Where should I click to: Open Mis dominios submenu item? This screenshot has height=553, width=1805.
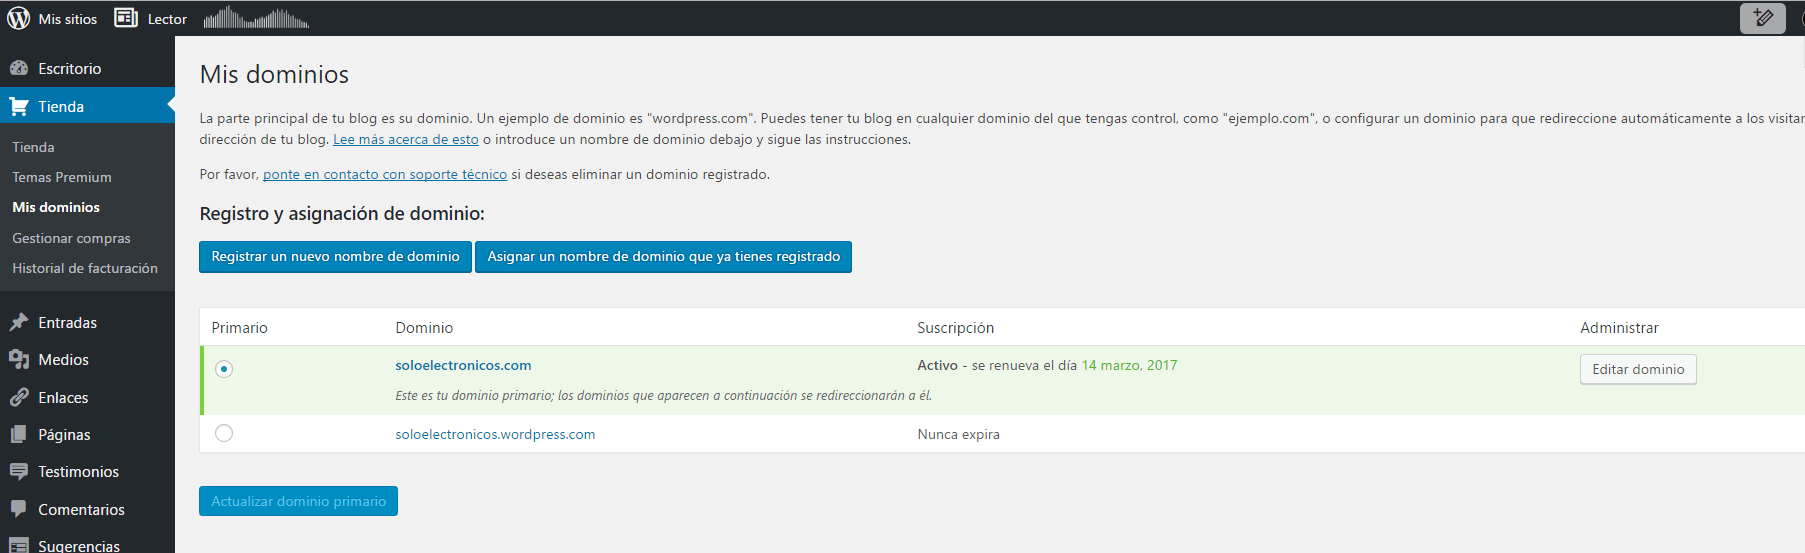click(56, 207)
